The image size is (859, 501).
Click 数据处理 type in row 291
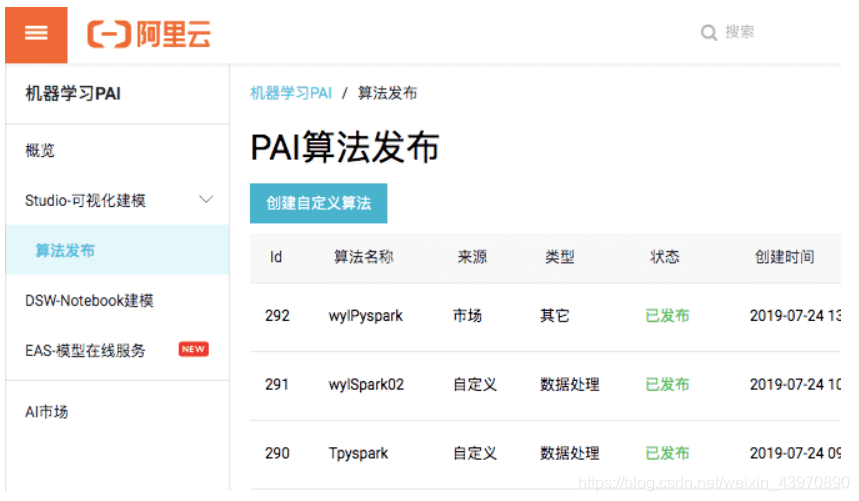tap(570, 384)
